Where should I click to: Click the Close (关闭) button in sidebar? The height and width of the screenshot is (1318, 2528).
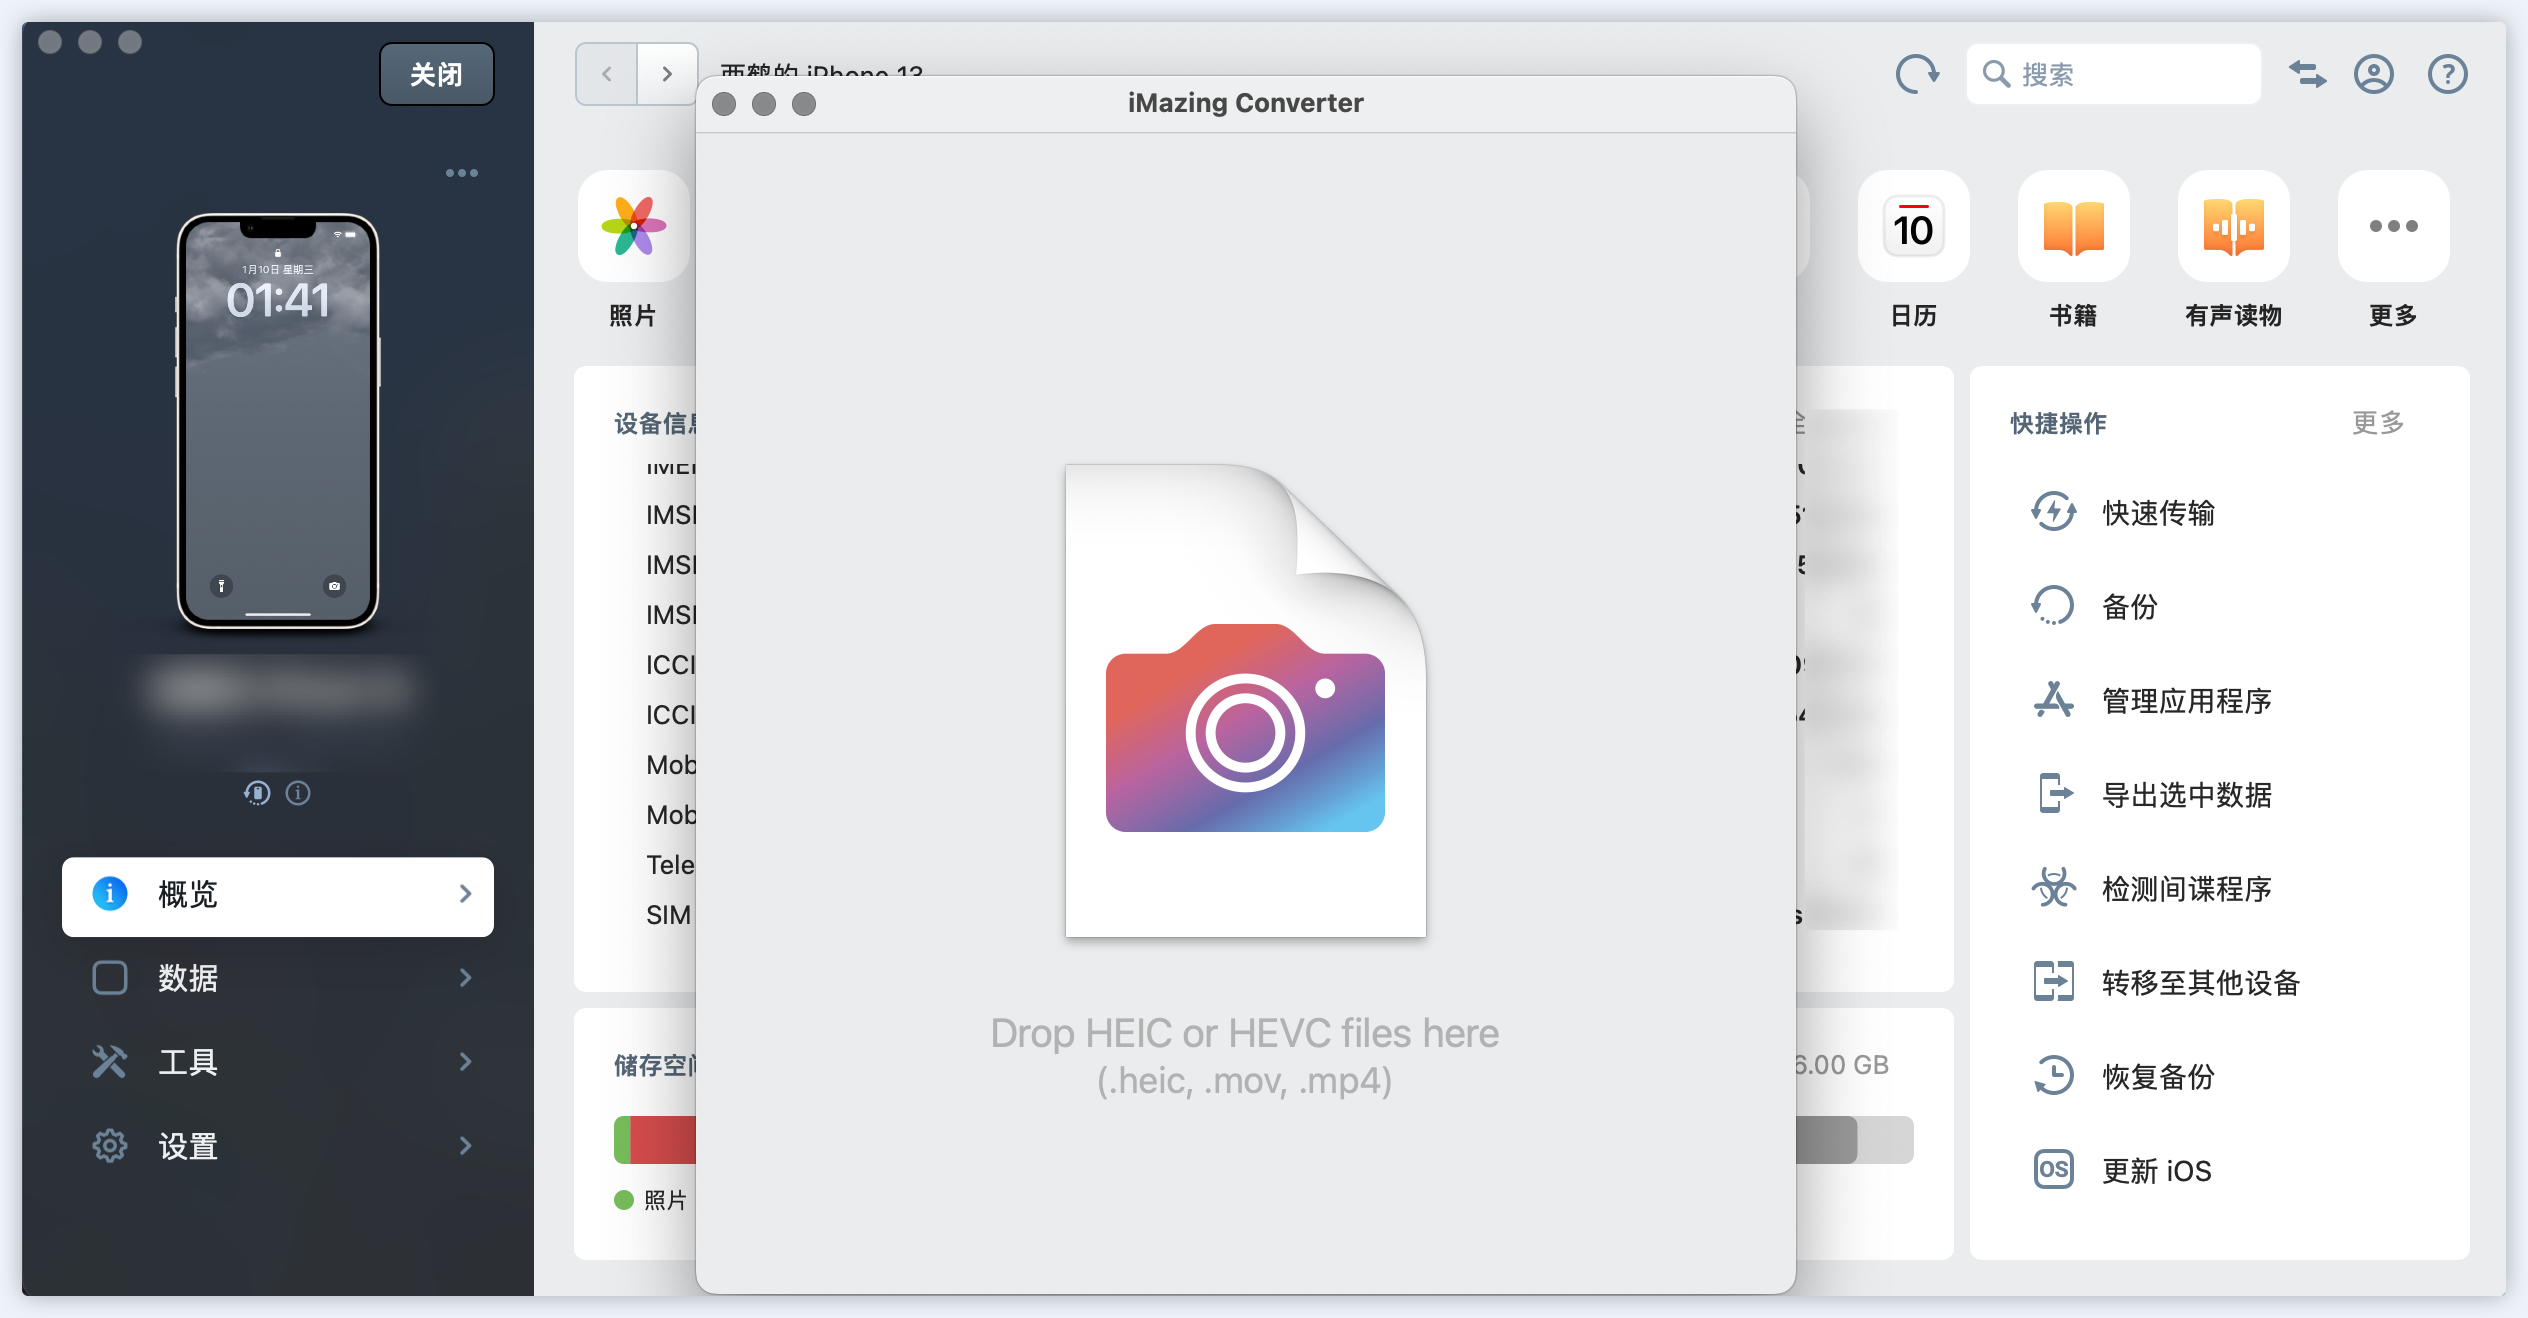click(437, 74)
